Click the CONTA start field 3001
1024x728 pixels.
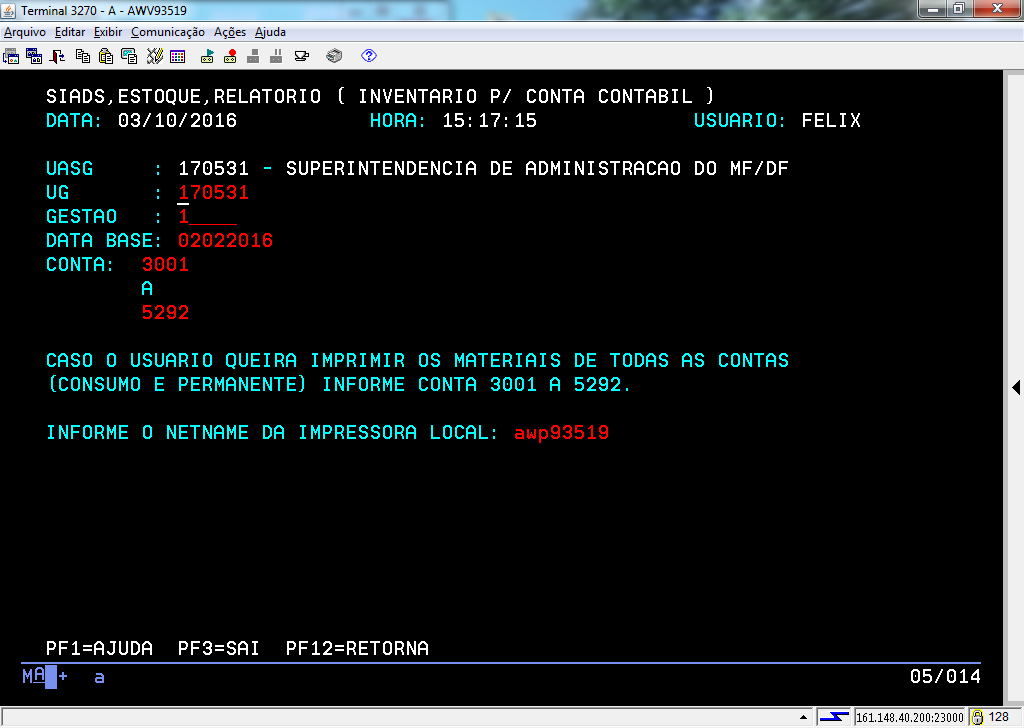[x=165, y=264]
